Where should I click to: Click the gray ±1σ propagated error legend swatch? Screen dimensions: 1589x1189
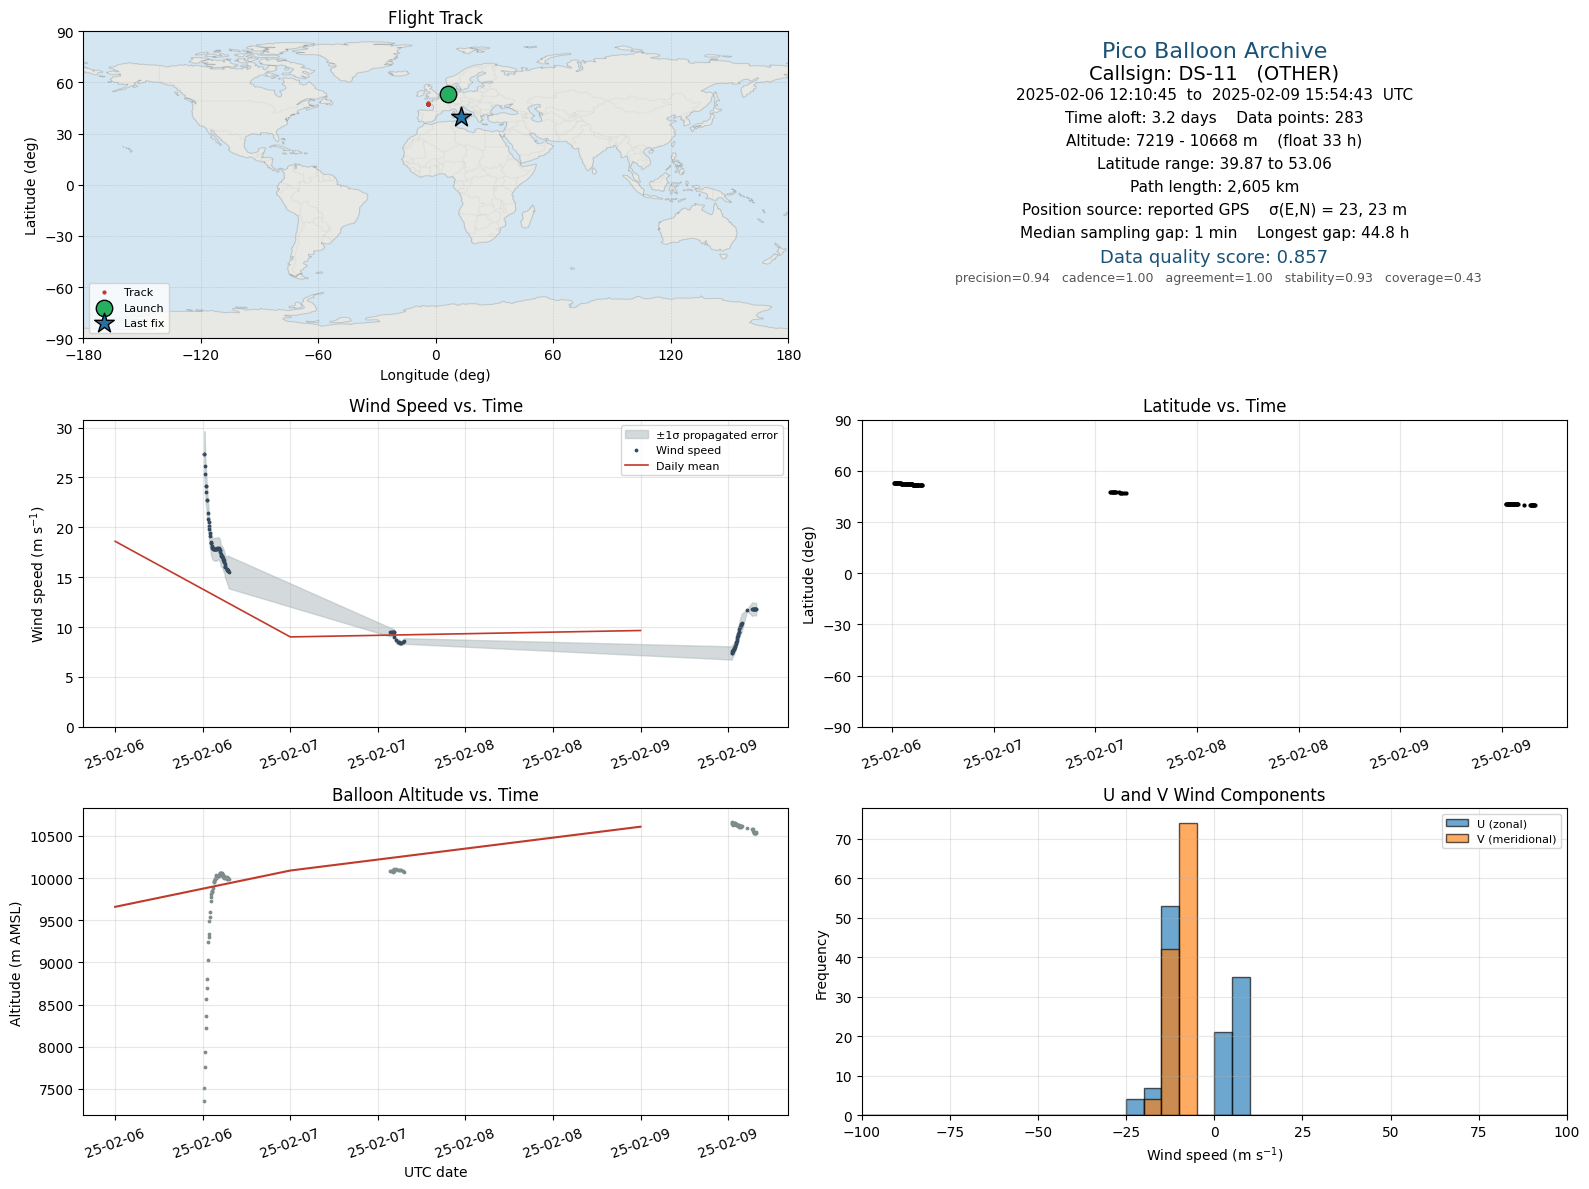pos(637,435)
